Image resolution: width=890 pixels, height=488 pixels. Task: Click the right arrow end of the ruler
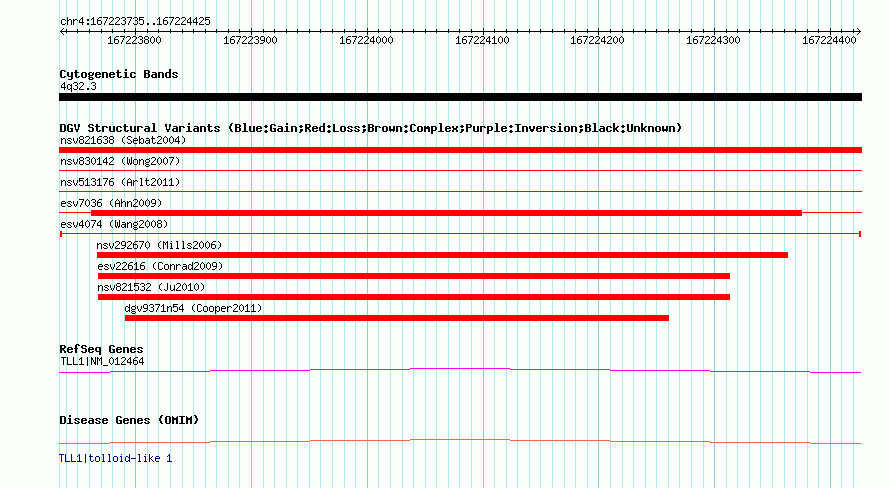(858, 31)
